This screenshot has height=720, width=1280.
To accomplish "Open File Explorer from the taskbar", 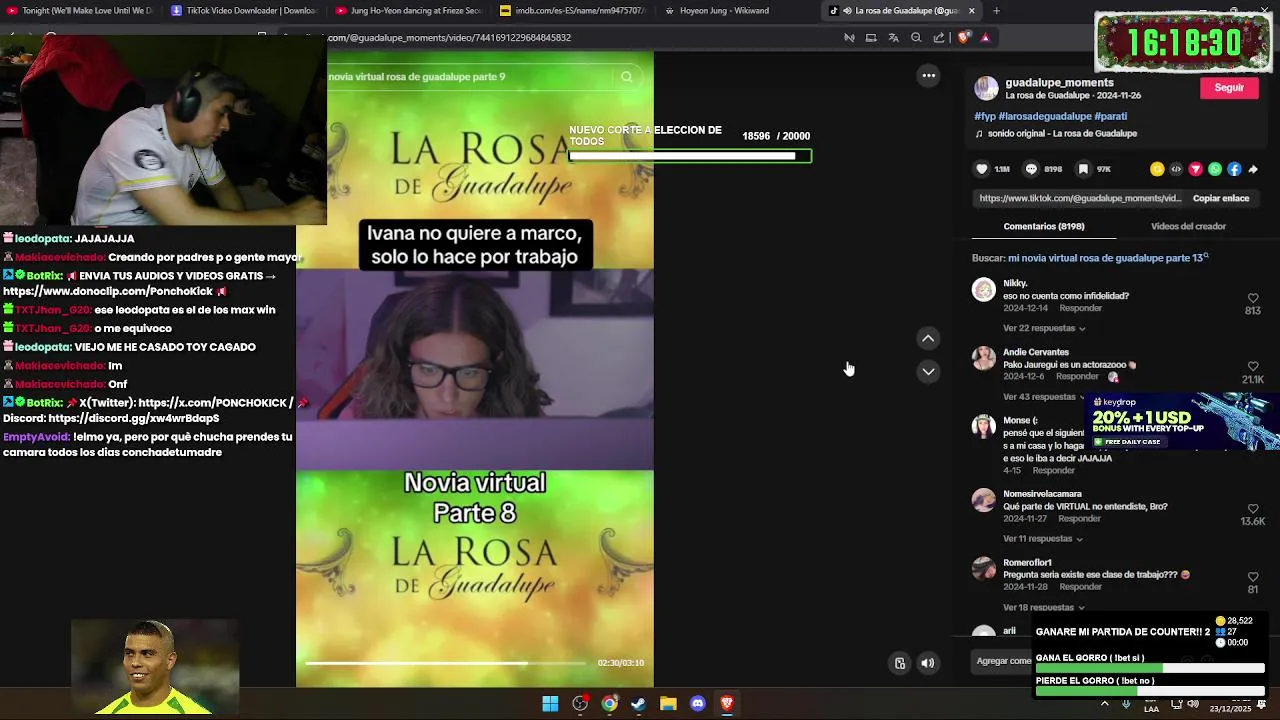I will (x=668, y=704).
